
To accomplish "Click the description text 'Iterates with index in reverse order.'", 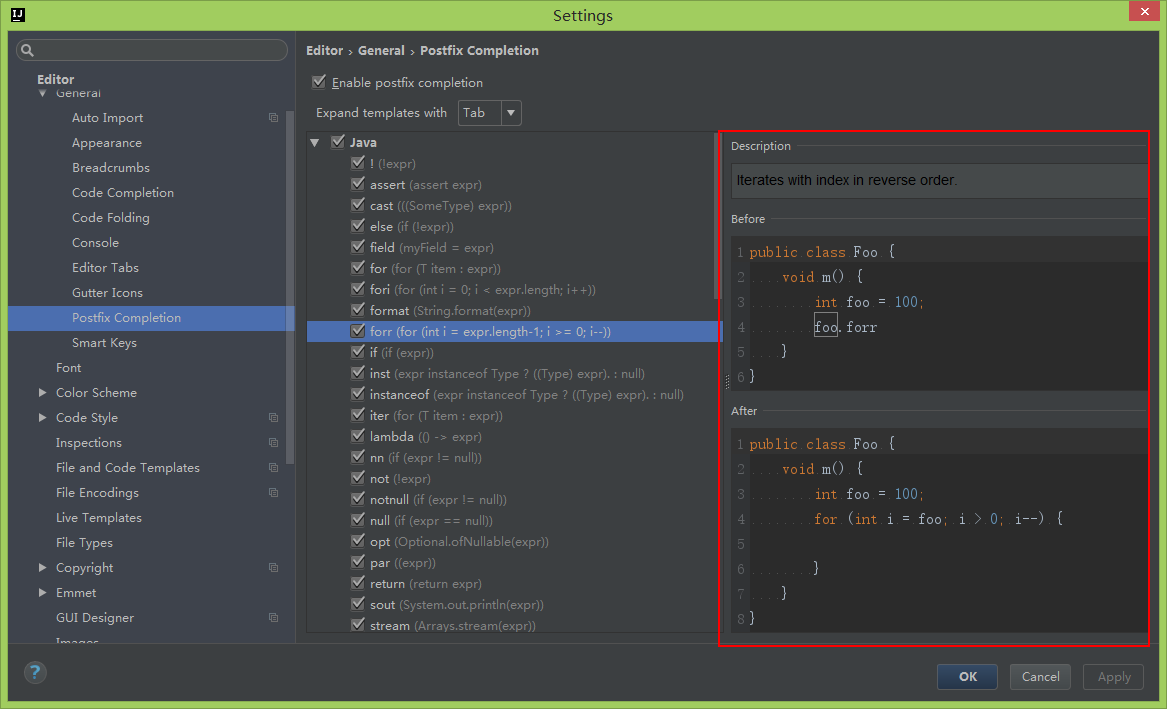I will (x=846, y=180).
